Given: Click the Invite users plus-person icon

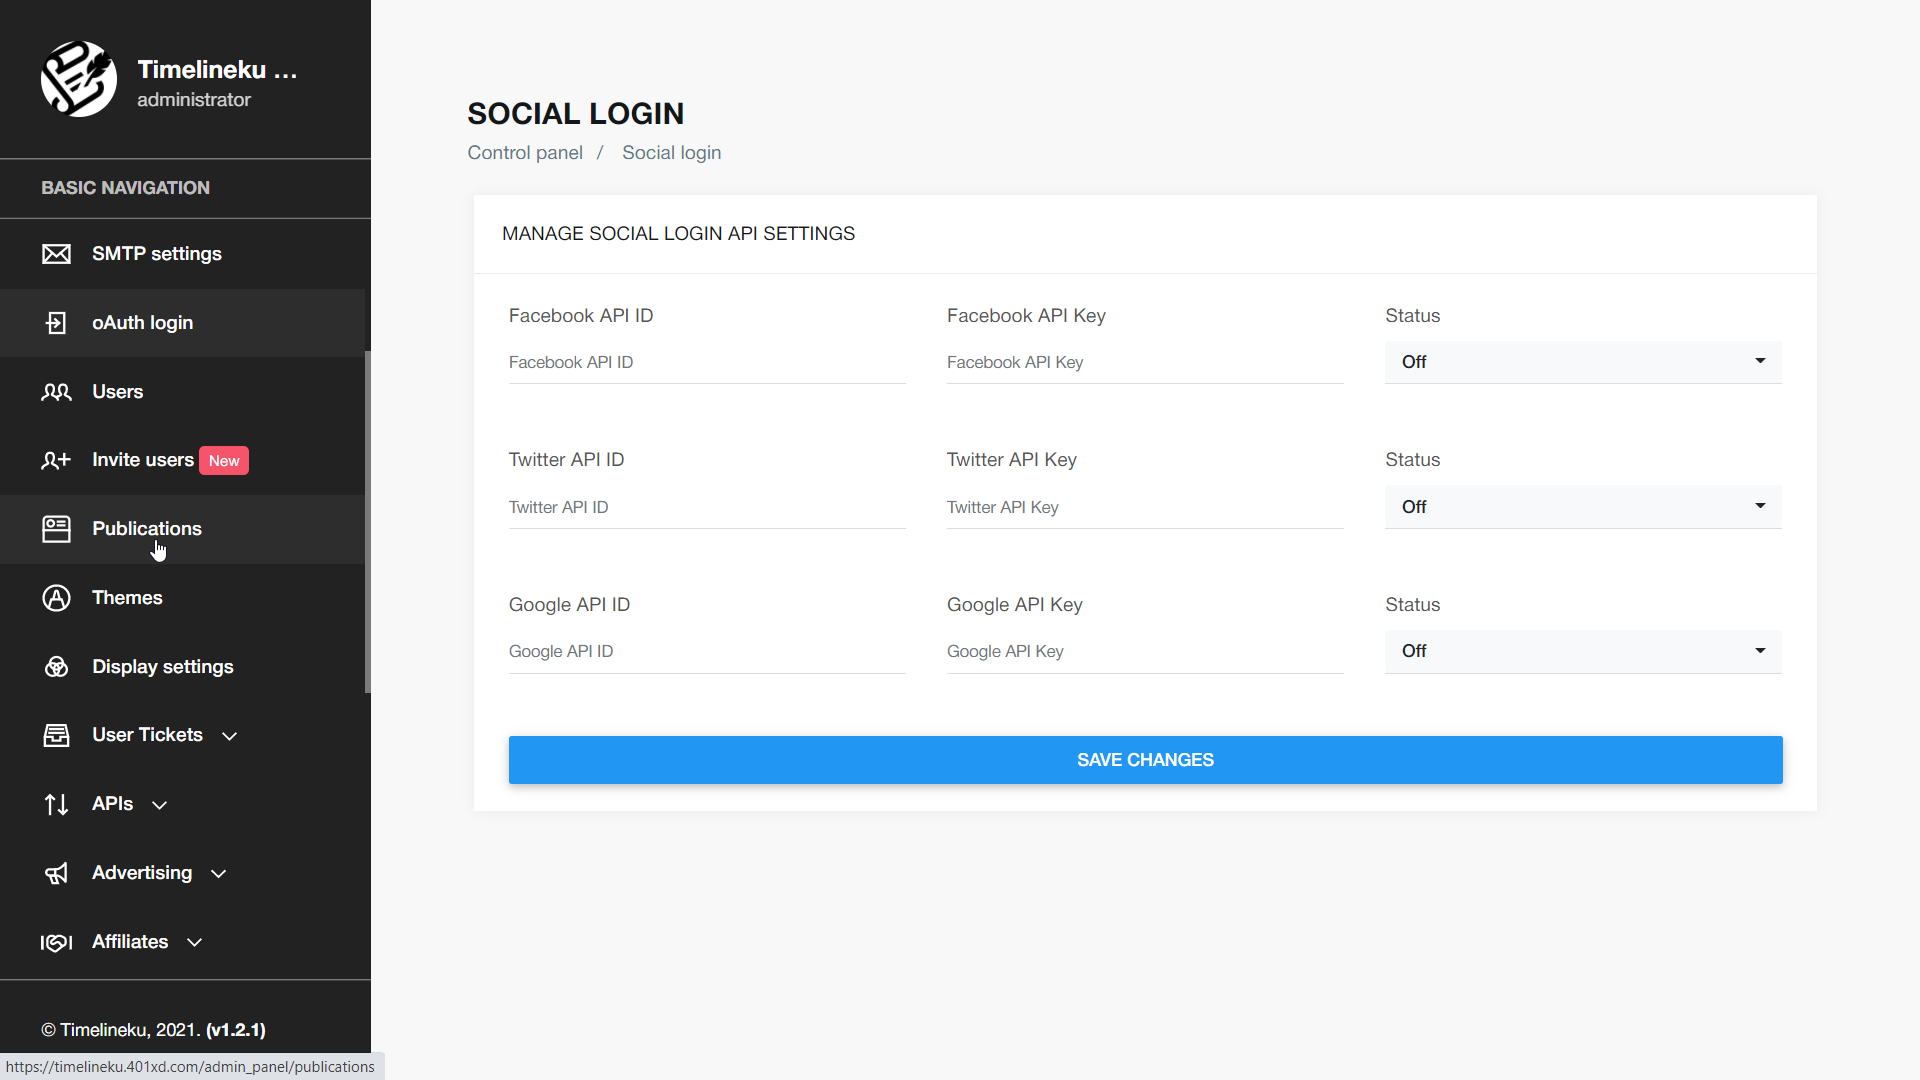Looking at the screenshot, I should pyautogui.click(x=56, y=460).
